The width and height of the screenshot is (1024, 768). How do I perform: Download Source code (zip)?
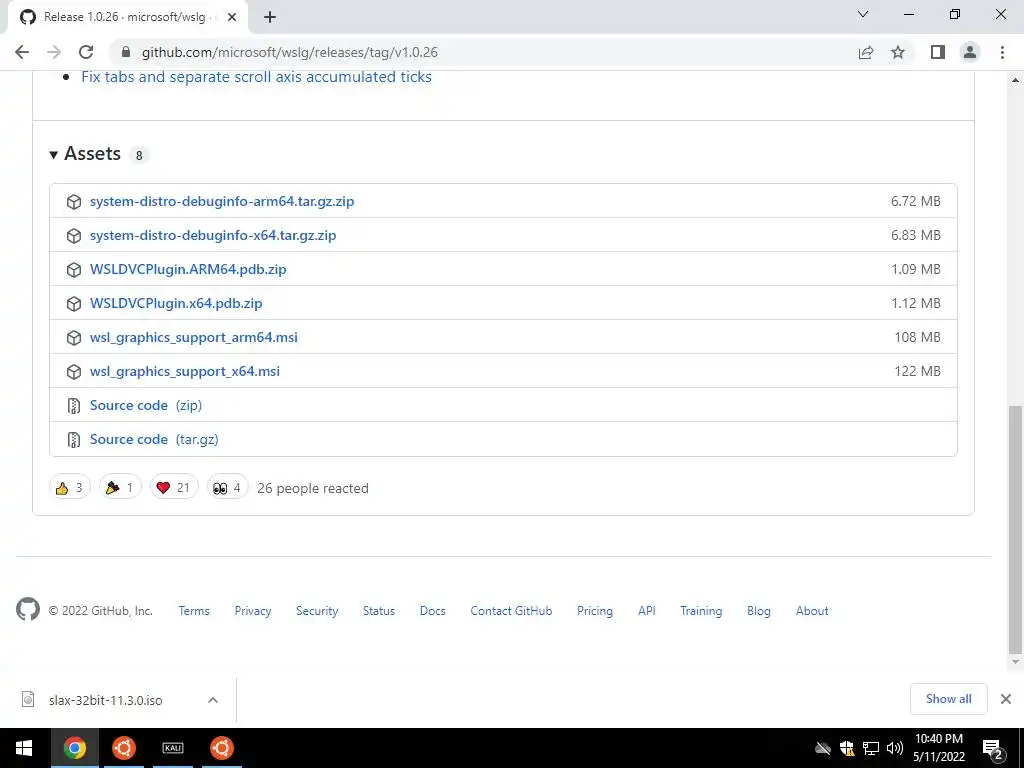point(146,405)
